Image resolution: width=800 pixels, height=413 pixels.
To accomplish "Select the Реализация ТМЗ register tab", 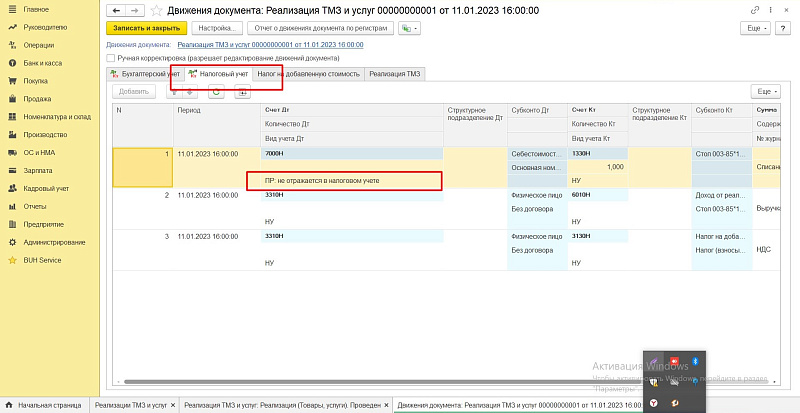I will point(395,74).
